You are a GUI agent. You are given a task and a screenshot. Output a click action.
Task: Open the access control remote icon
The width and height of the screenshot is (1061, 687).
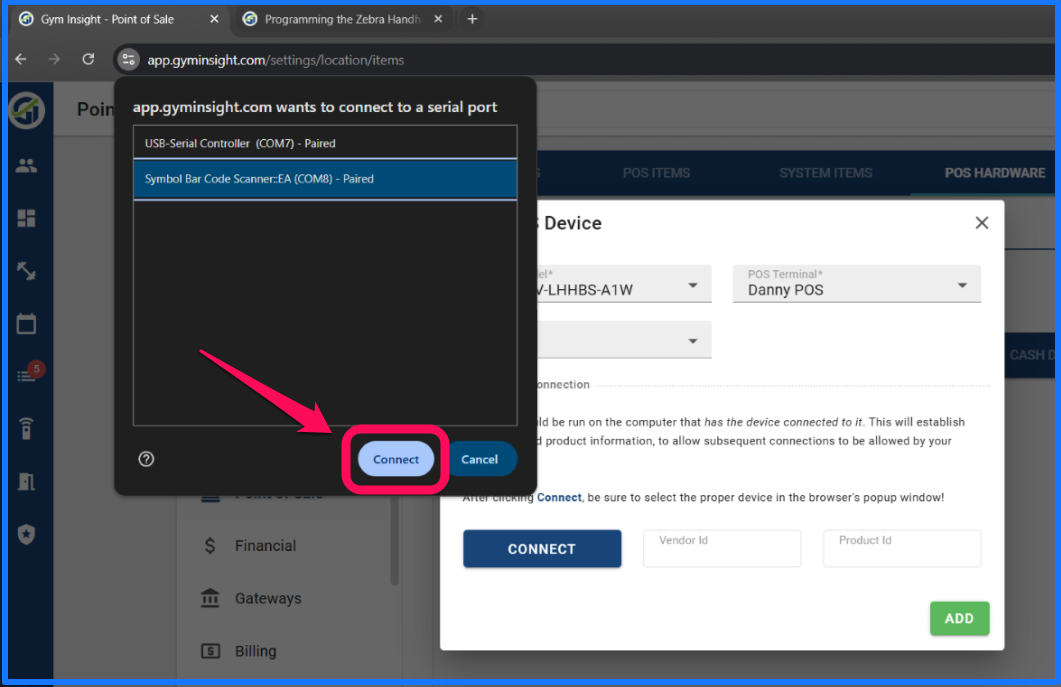click(x=26, y=428)
